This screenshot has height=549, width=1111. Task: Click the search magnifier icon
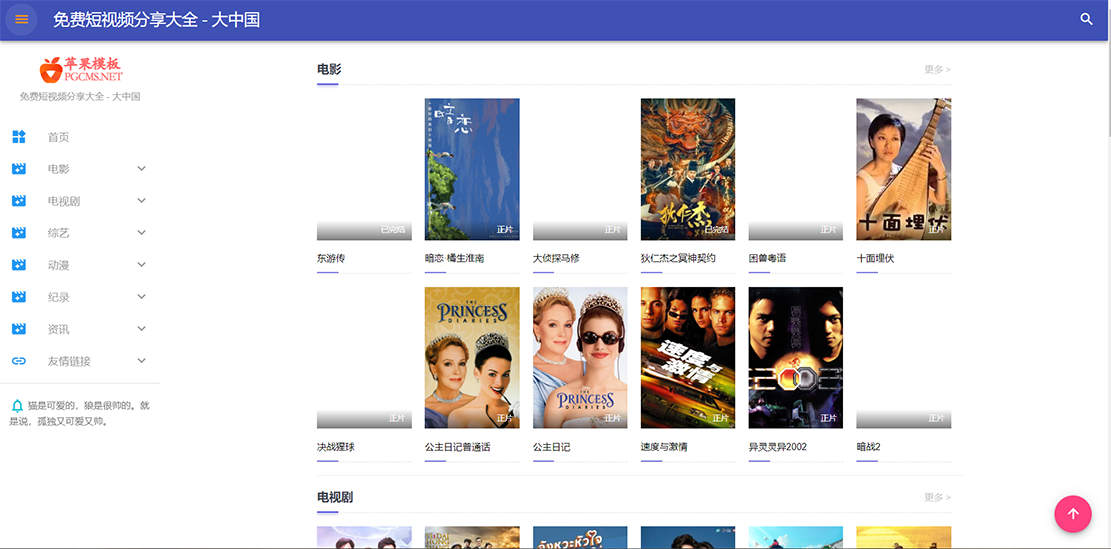click(x=1087, y=19)
